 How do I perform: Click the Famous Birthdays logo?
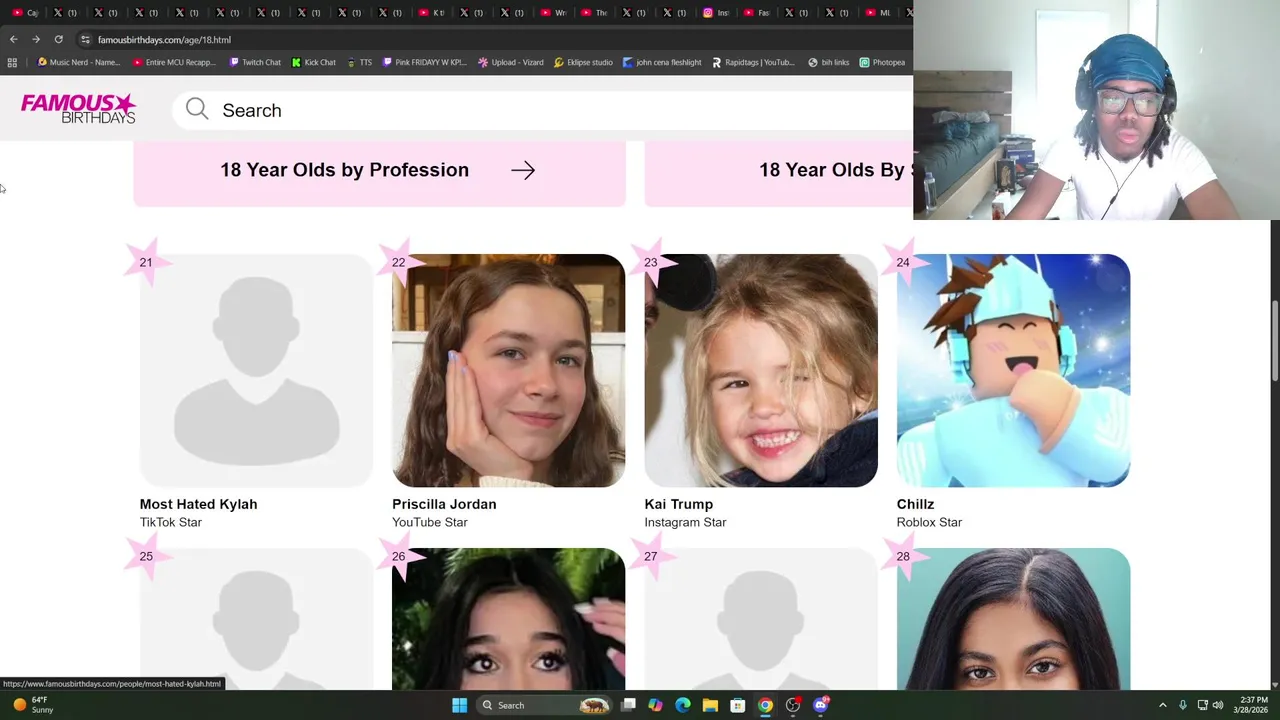pos(78,109)
